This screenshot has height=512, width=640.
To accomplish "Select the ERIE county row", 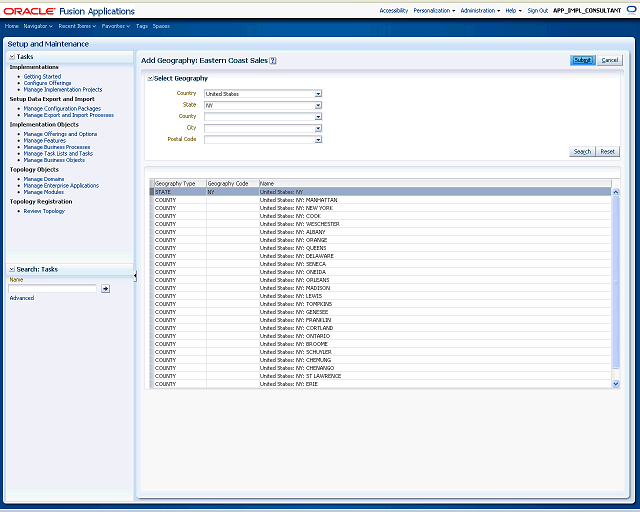I will tap(380, 384).
